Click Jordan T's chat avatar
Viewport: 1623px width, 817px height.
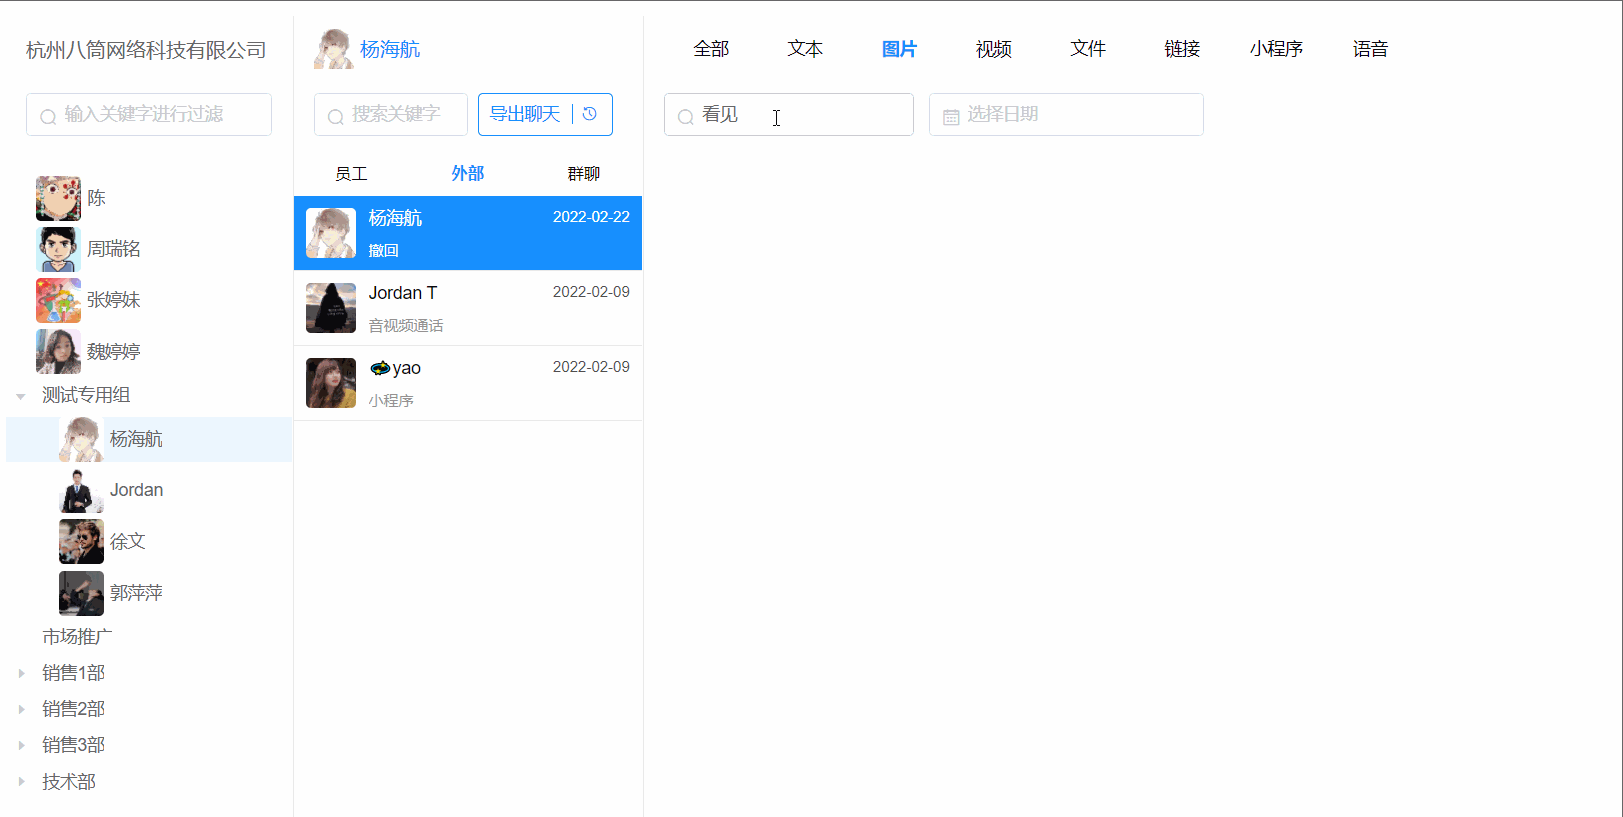tap(331, 308)
